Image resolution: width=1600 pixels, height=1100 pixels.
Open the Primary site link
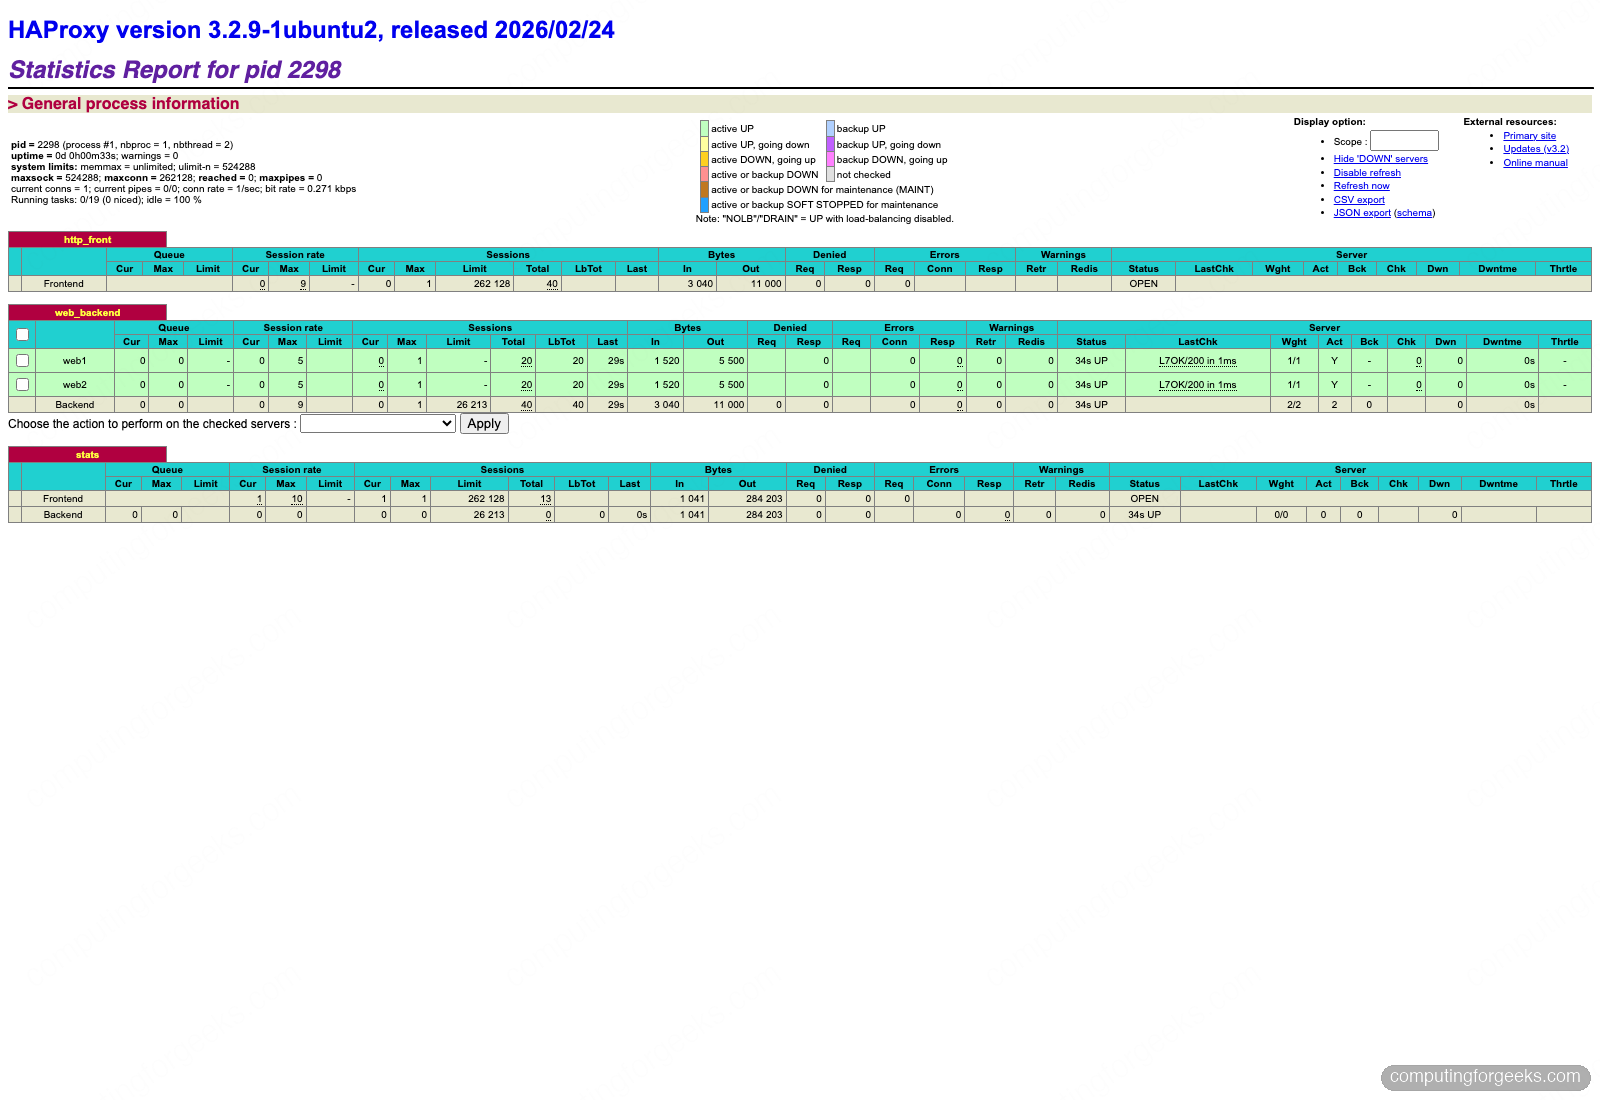tap(1530, 135)
